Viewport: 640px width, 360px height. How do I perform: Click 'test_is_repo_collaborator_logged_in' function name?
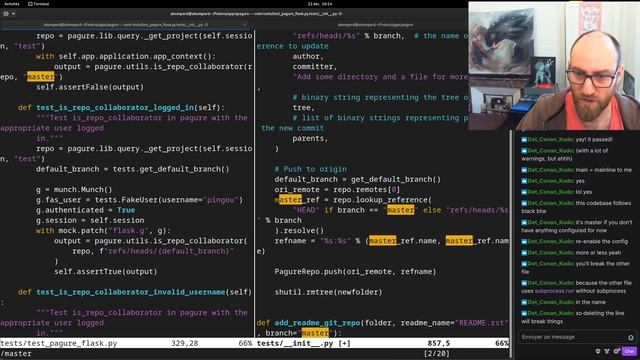[x=115, y=107]
